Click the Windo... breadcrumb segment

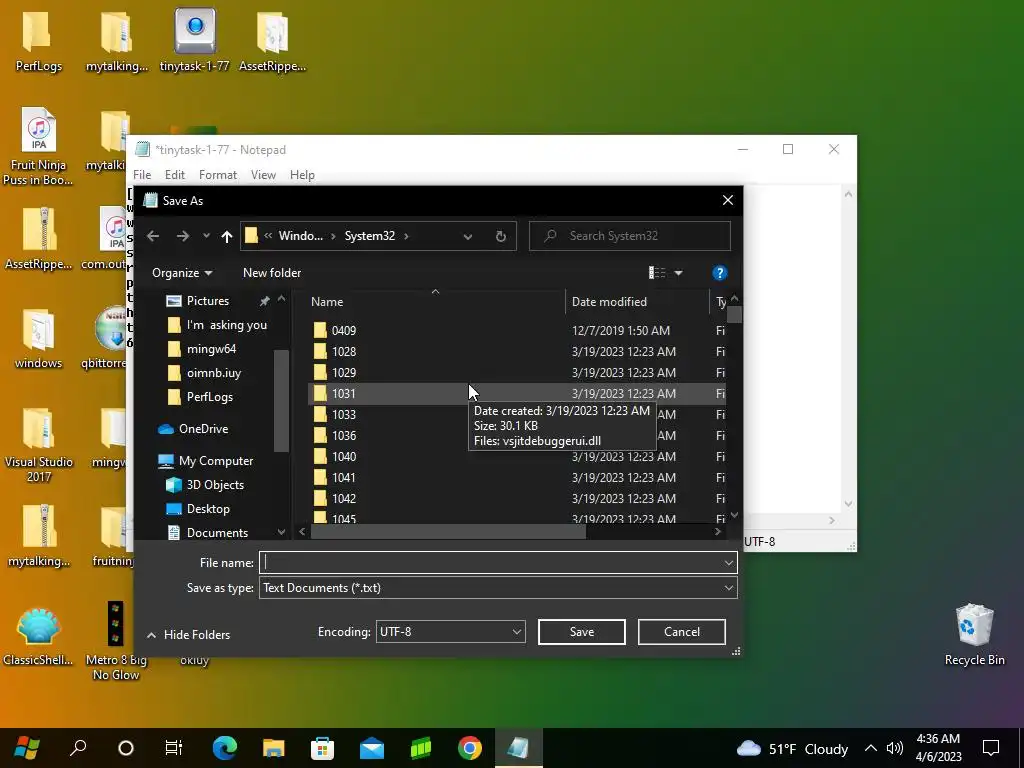click(x=300, y=236)
